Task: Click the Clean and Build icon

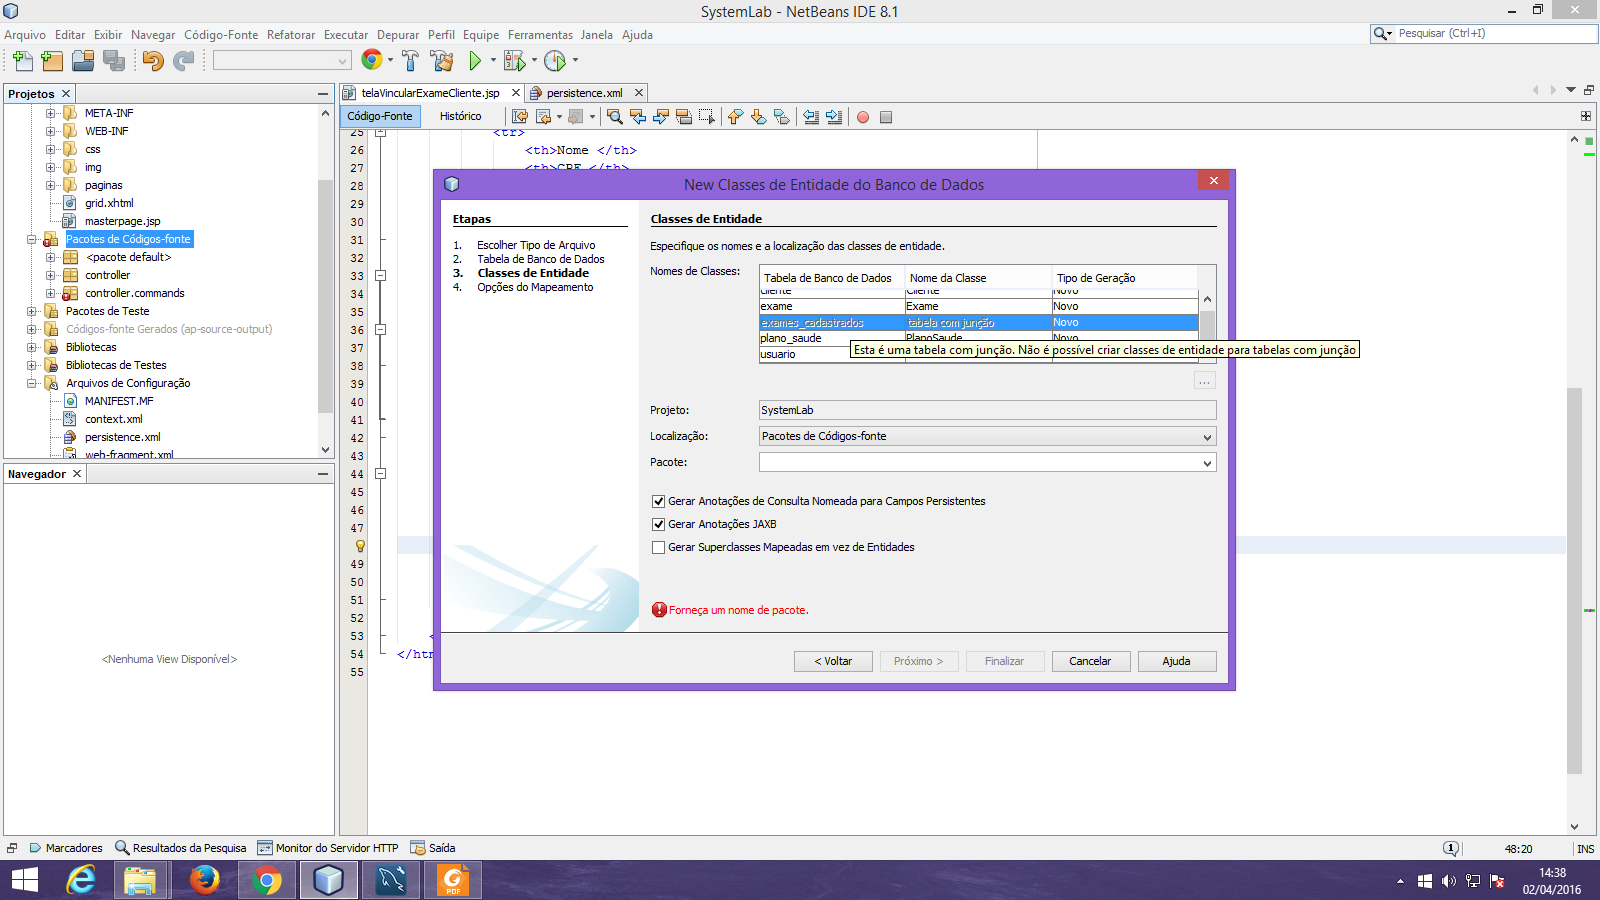Action: [x=442, y=61]
